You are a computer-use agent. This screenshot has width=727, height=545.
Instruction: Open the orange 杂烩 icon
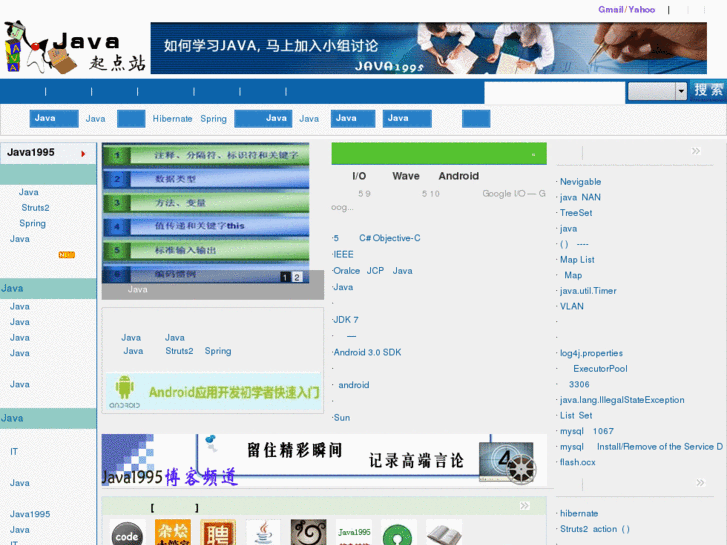(173, 532)
